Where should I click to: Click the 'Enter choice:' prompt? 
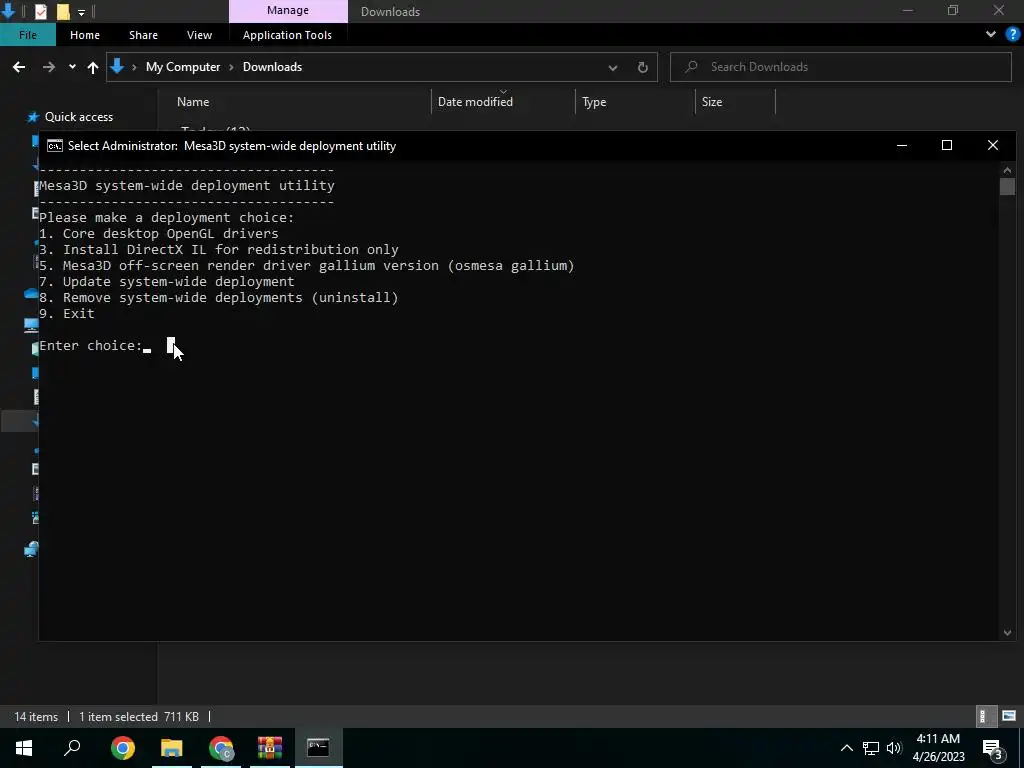(91, 345)
